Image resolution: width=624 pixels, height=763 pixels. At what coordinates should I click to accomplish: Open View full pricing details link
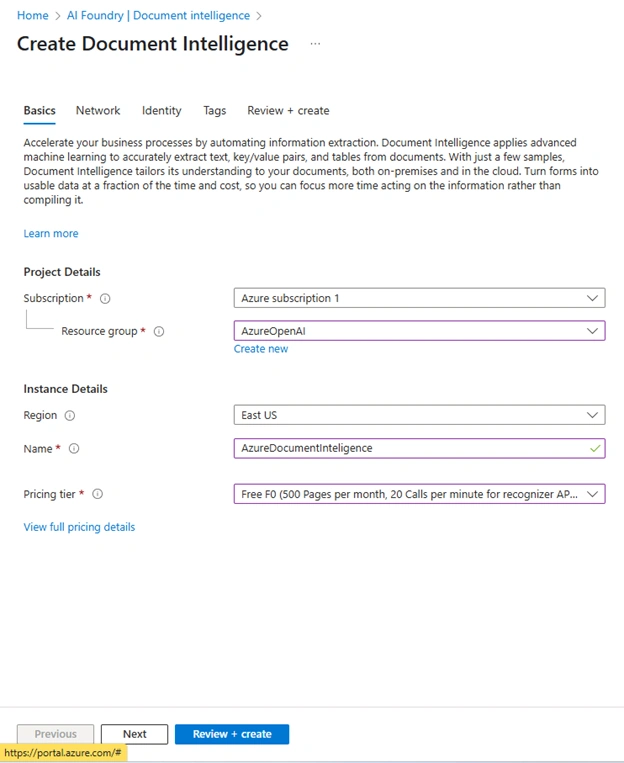coord(79,527)
